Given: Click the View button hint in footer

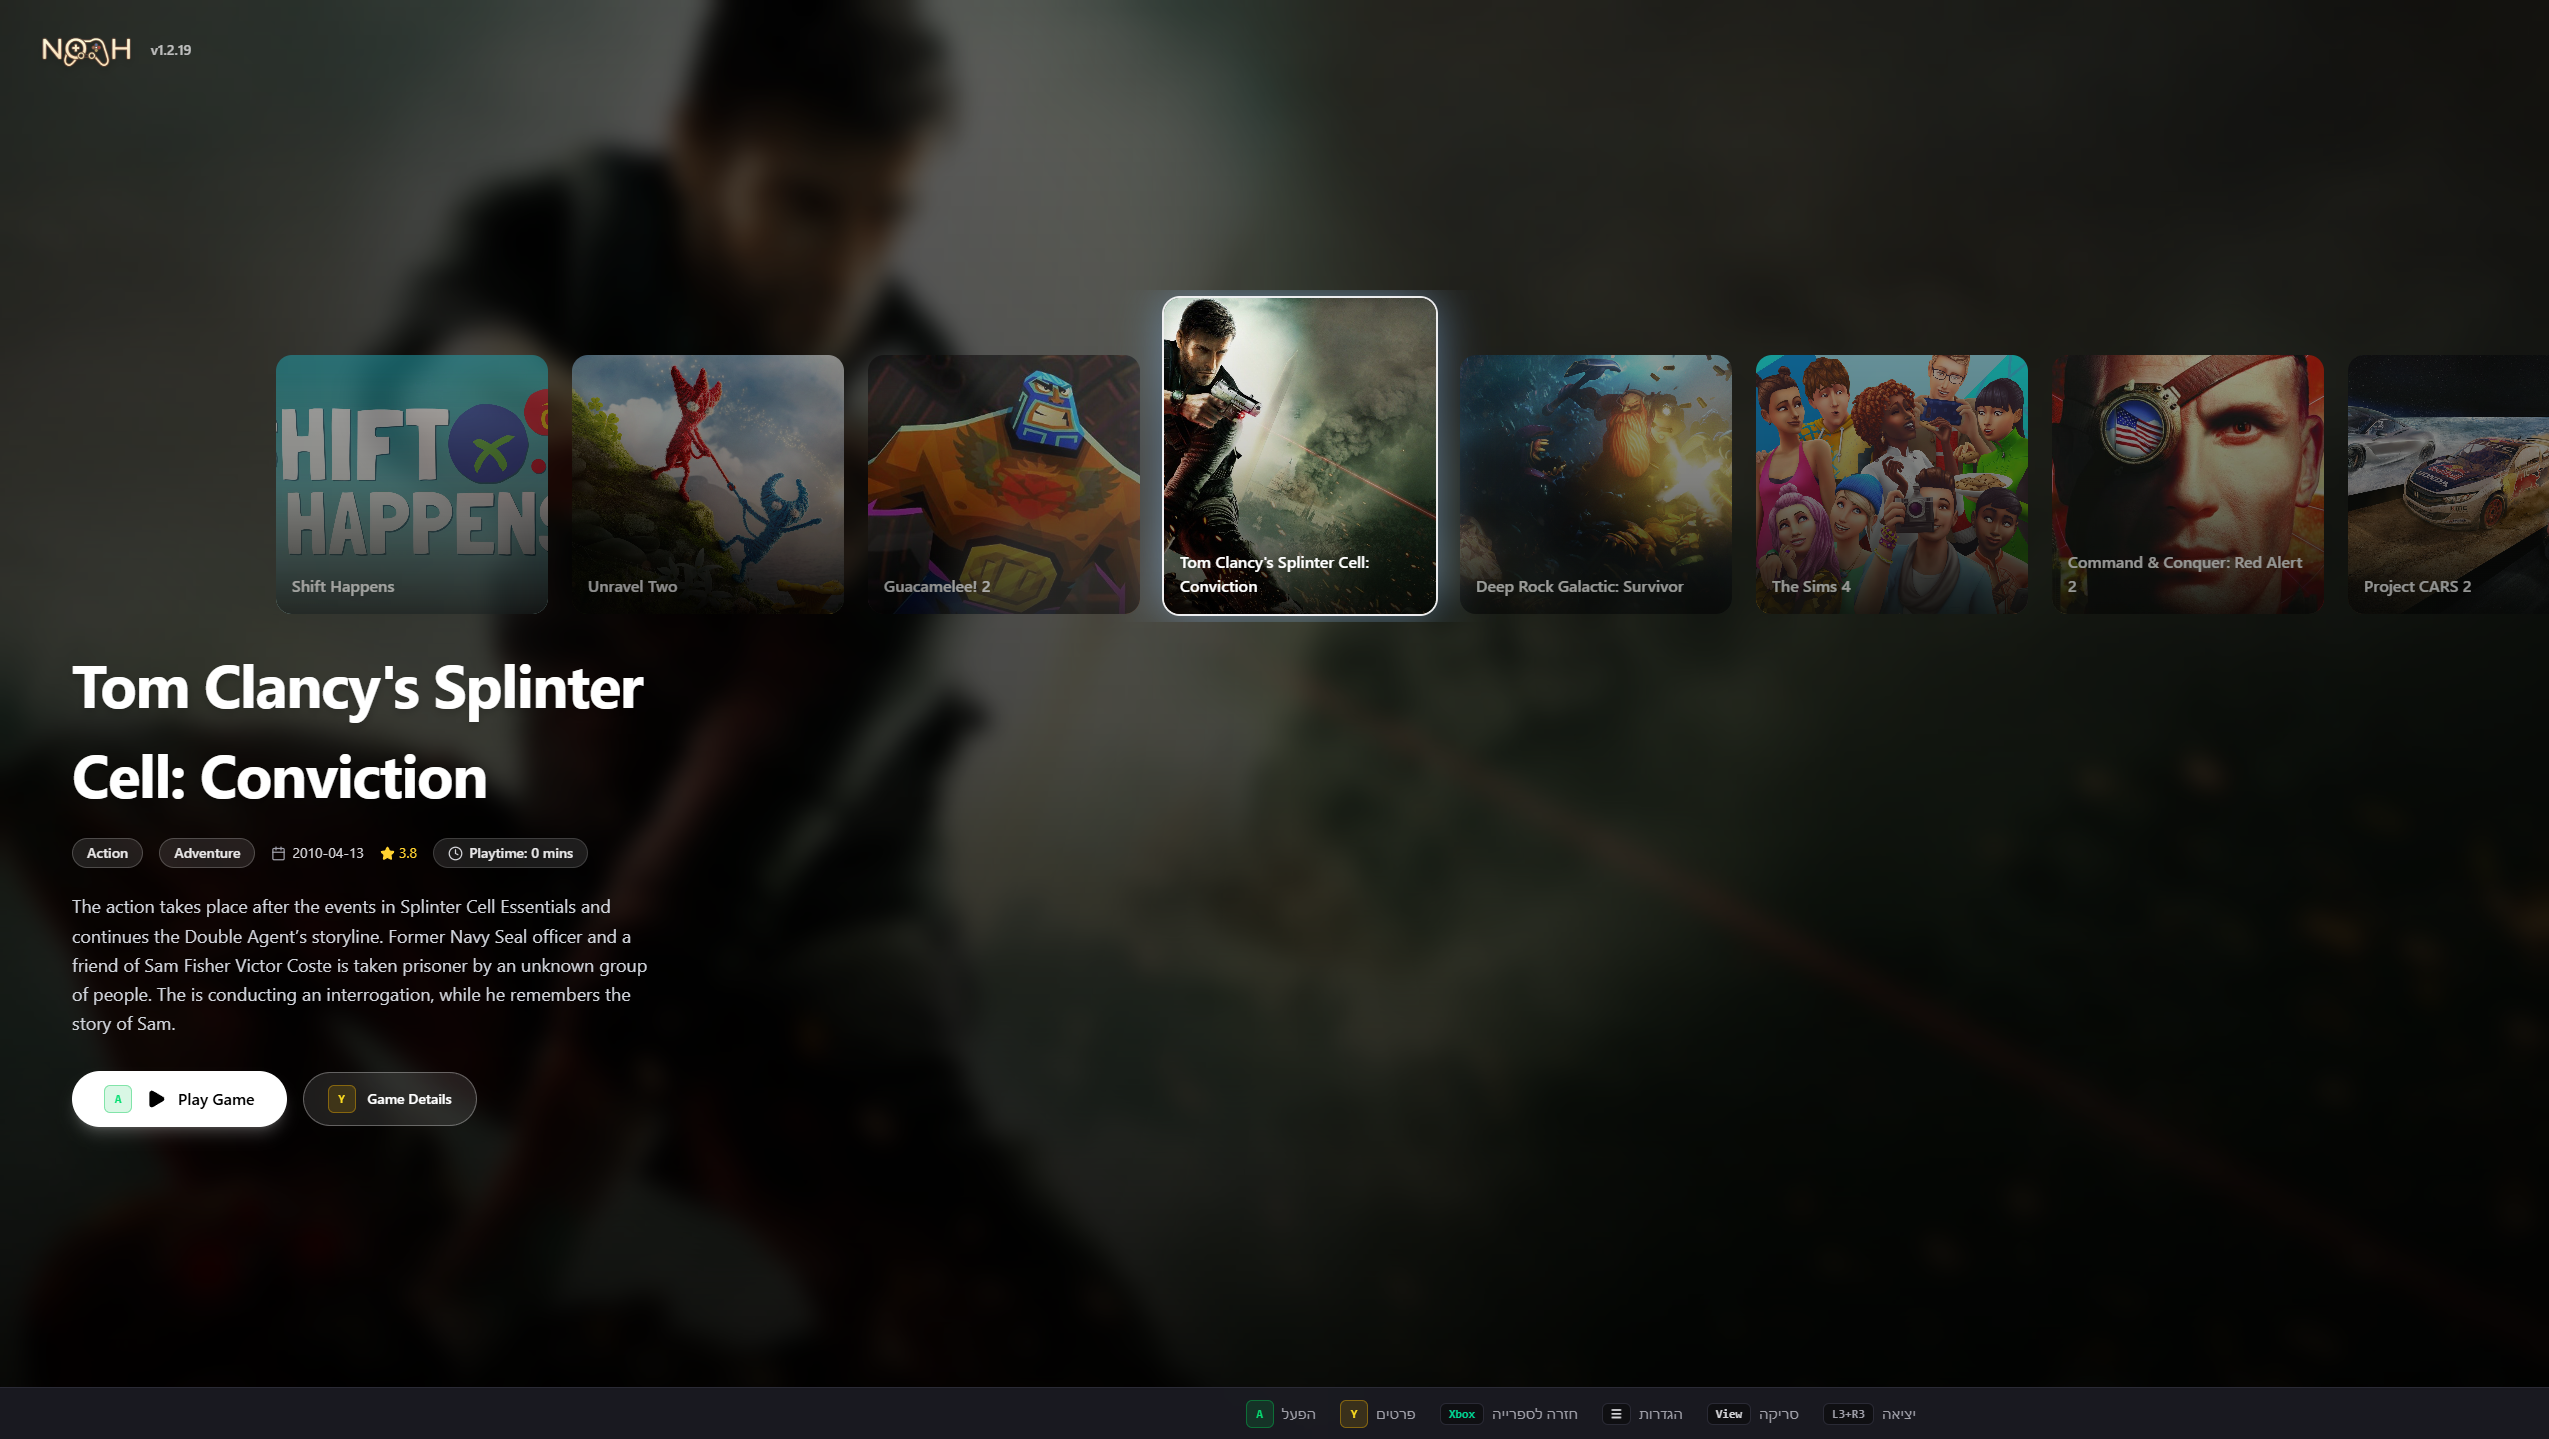Looking at the screenshot, I should (x=1729, y=1414).
